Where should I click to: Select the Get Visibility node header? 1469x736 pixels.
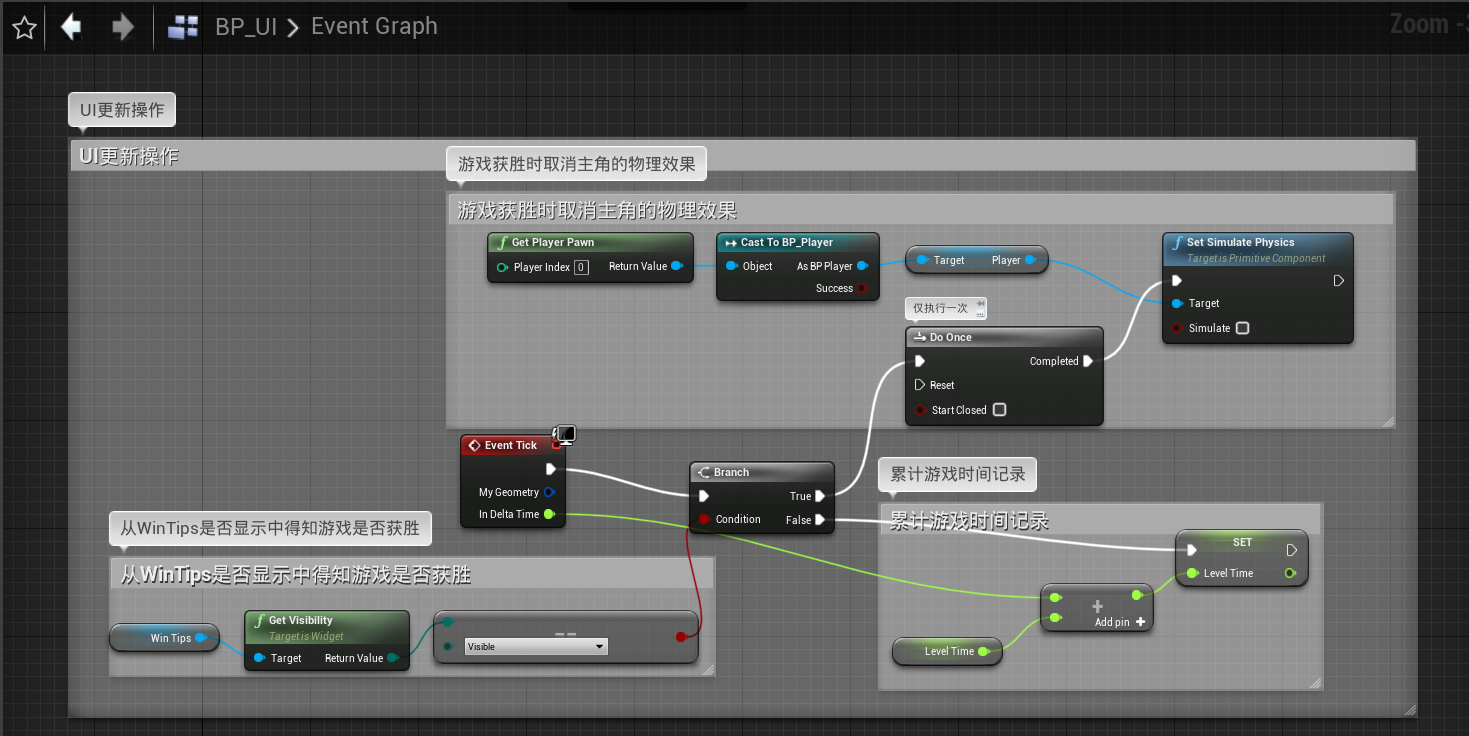coord(327,627)
